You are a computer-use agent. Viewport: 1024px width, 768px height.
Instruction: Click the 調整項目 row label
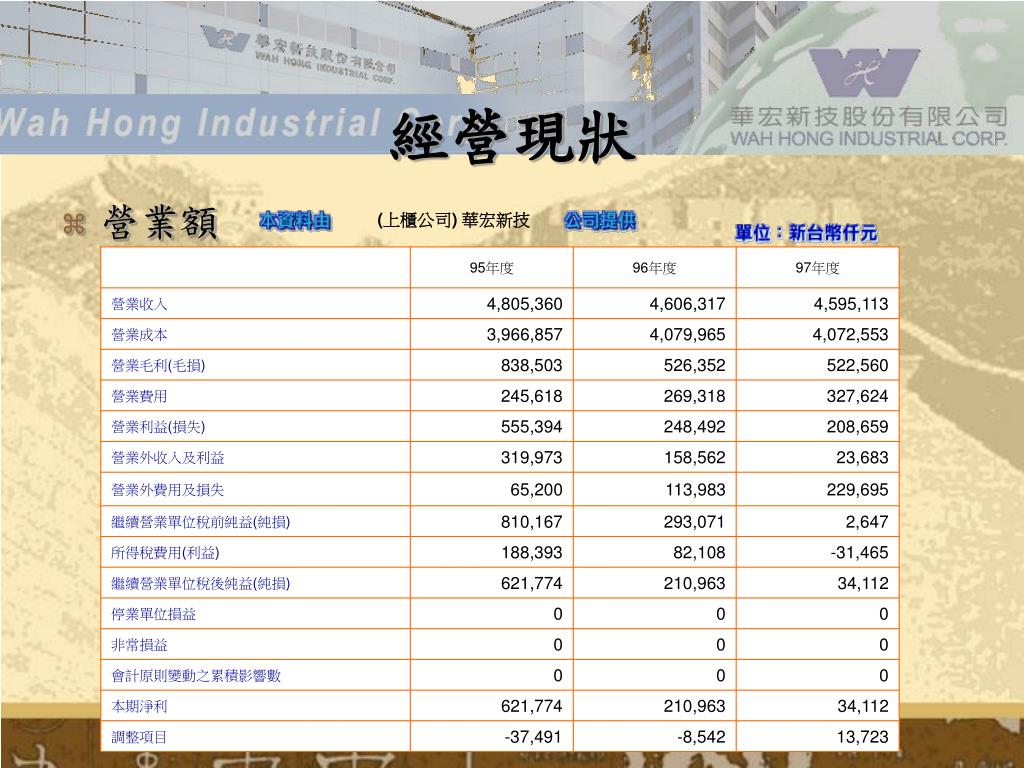click(139, 737)
